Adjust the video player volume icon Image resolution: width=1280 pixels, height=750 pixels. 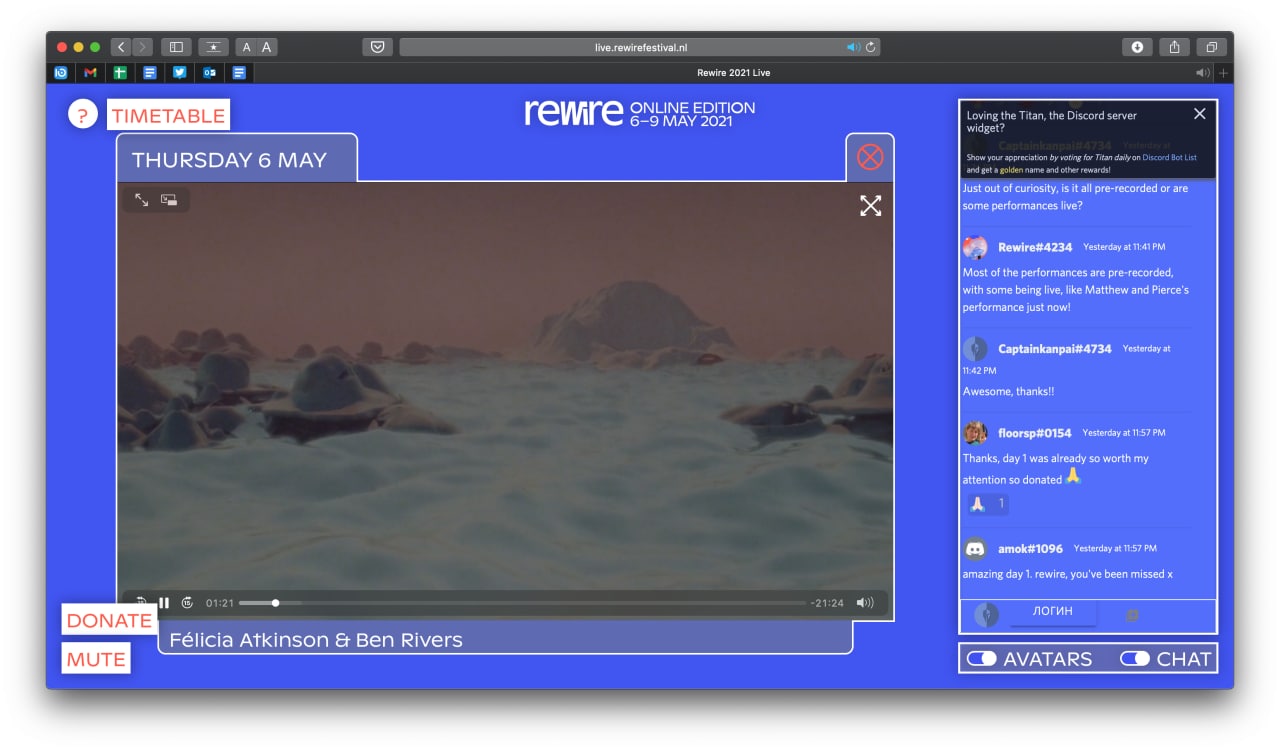865,603
